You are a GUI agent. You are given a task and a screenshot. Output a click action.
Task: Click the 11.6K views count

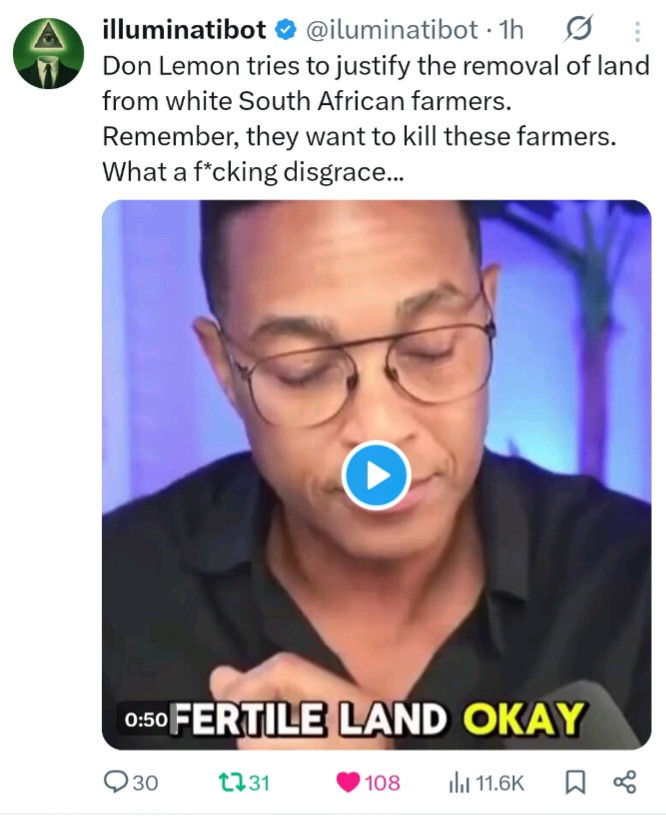498,782
